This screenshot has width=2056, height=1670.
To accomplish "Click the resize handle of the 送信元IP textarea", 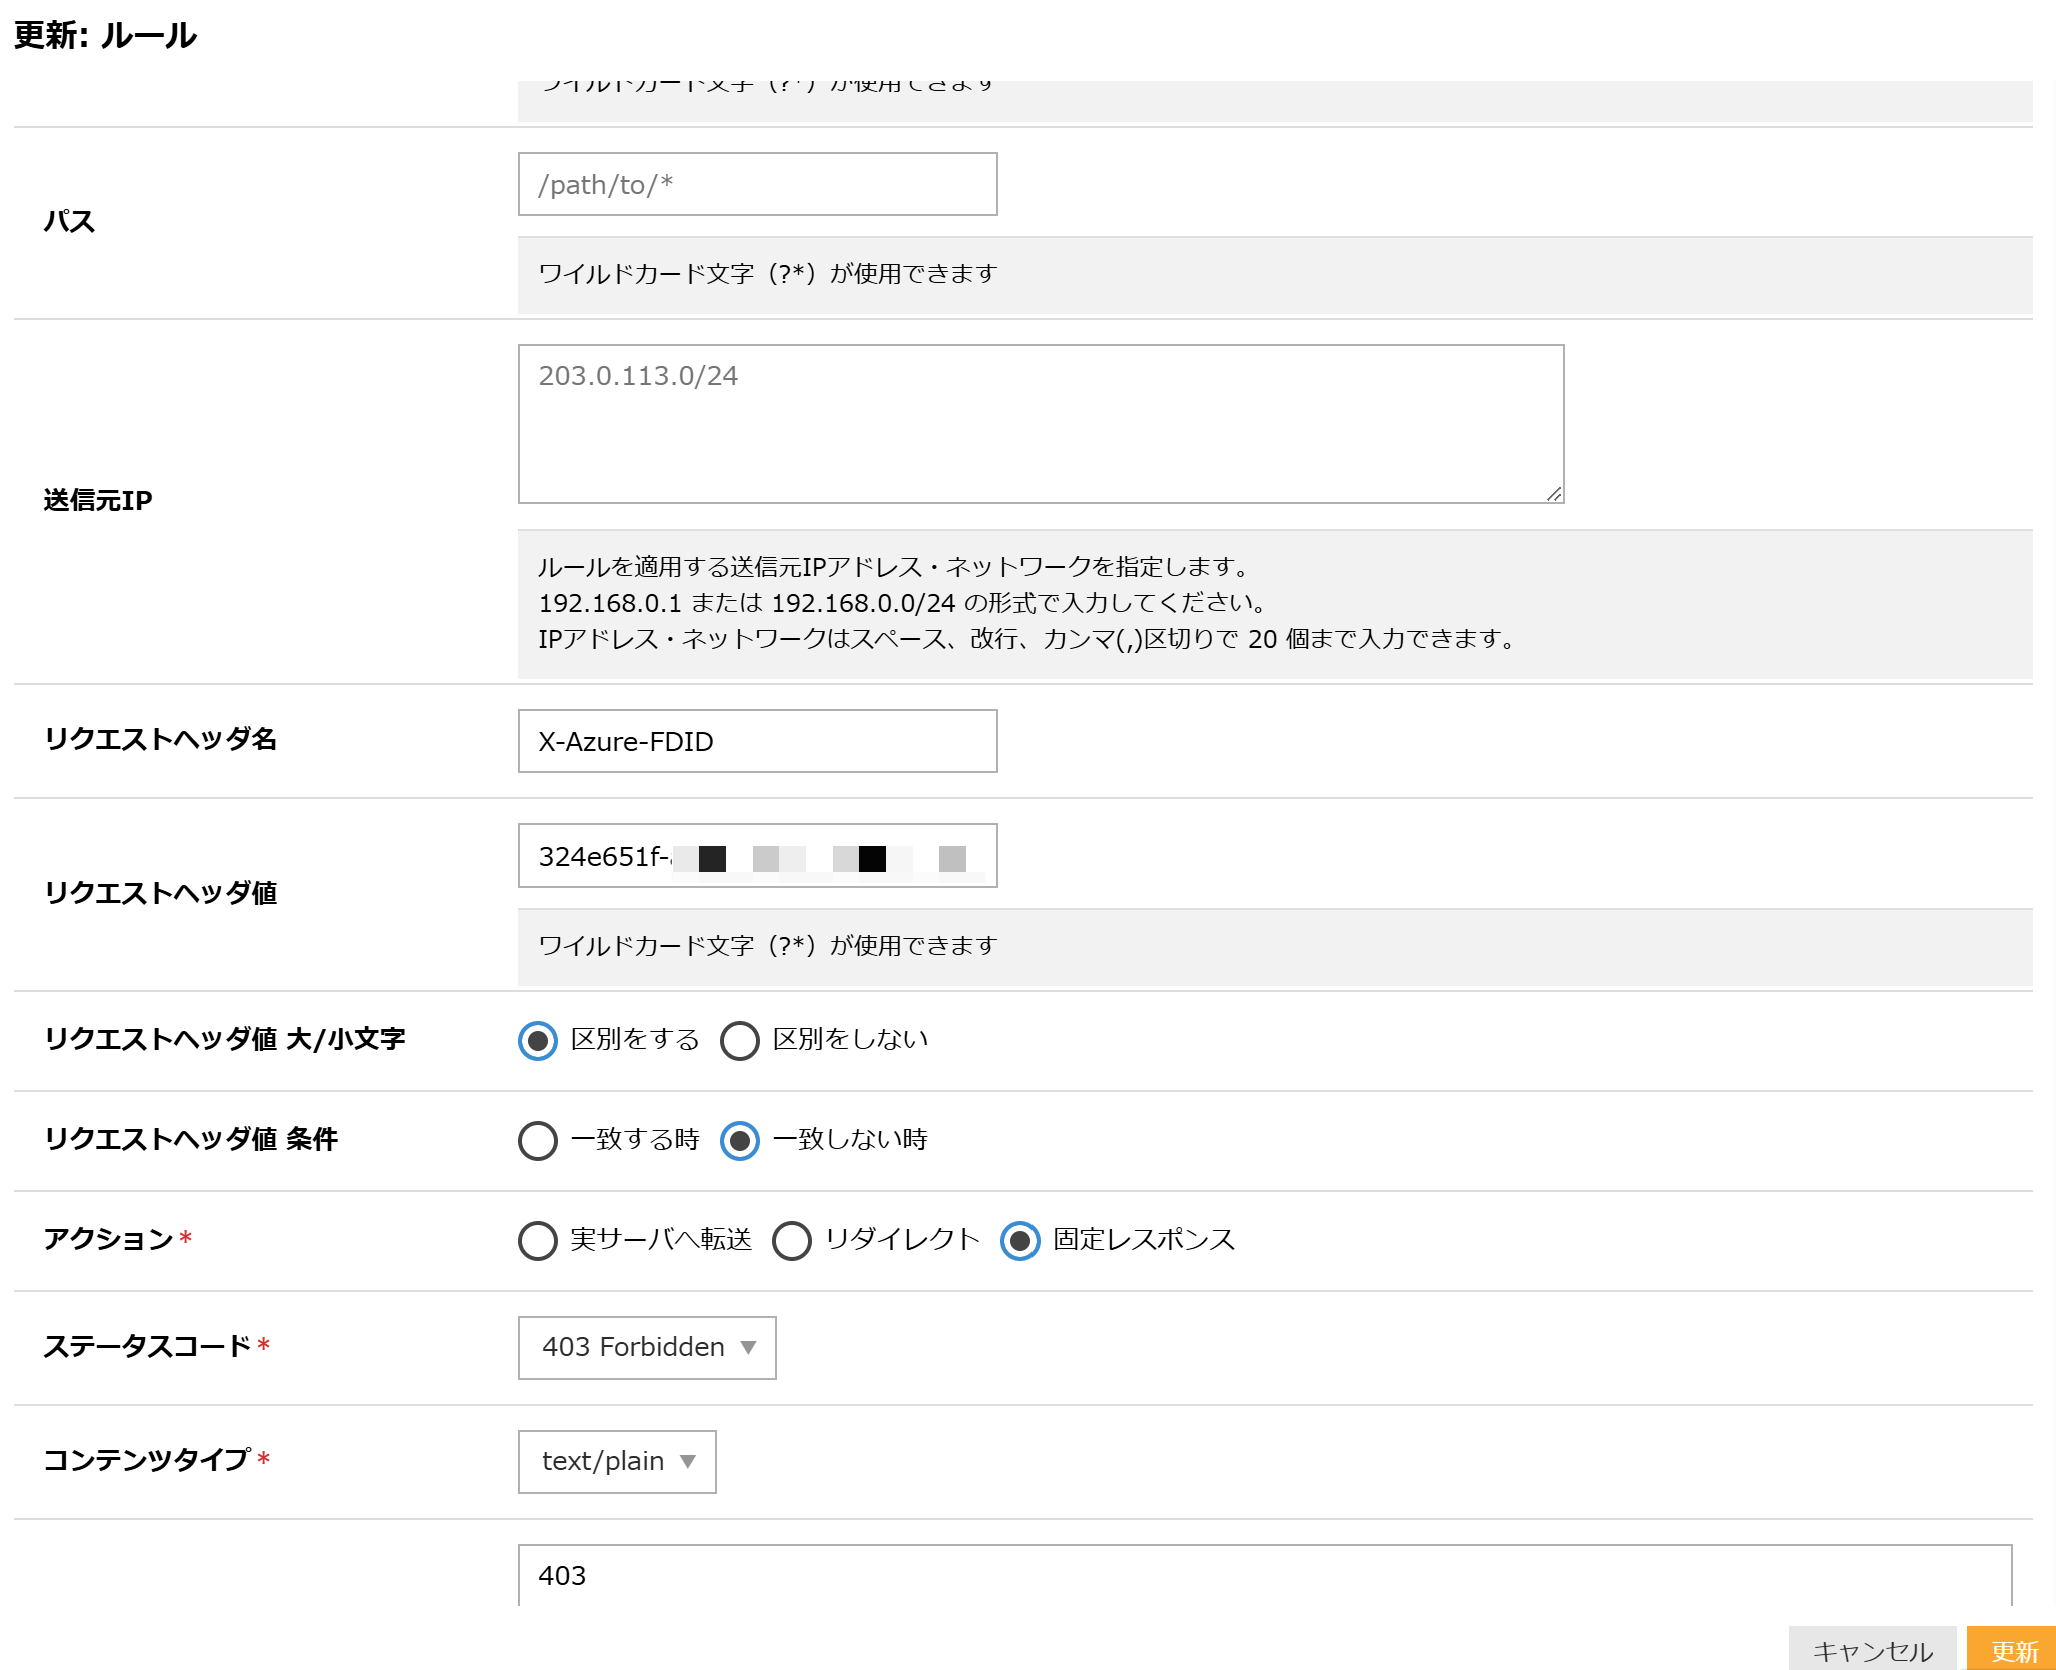I will [1553, 493].
